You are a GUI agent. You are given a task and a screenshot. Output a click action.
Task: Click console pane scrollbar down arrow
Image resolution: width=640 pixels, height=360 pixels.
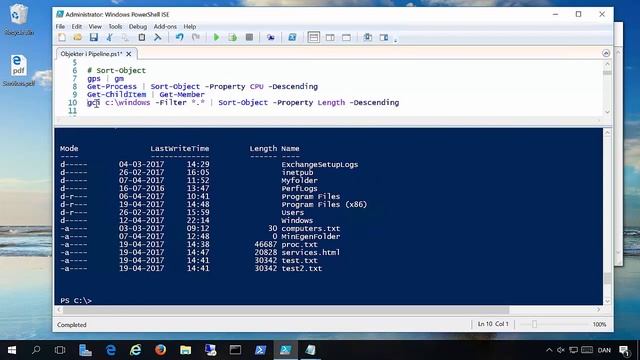click(x=607, y=301)
